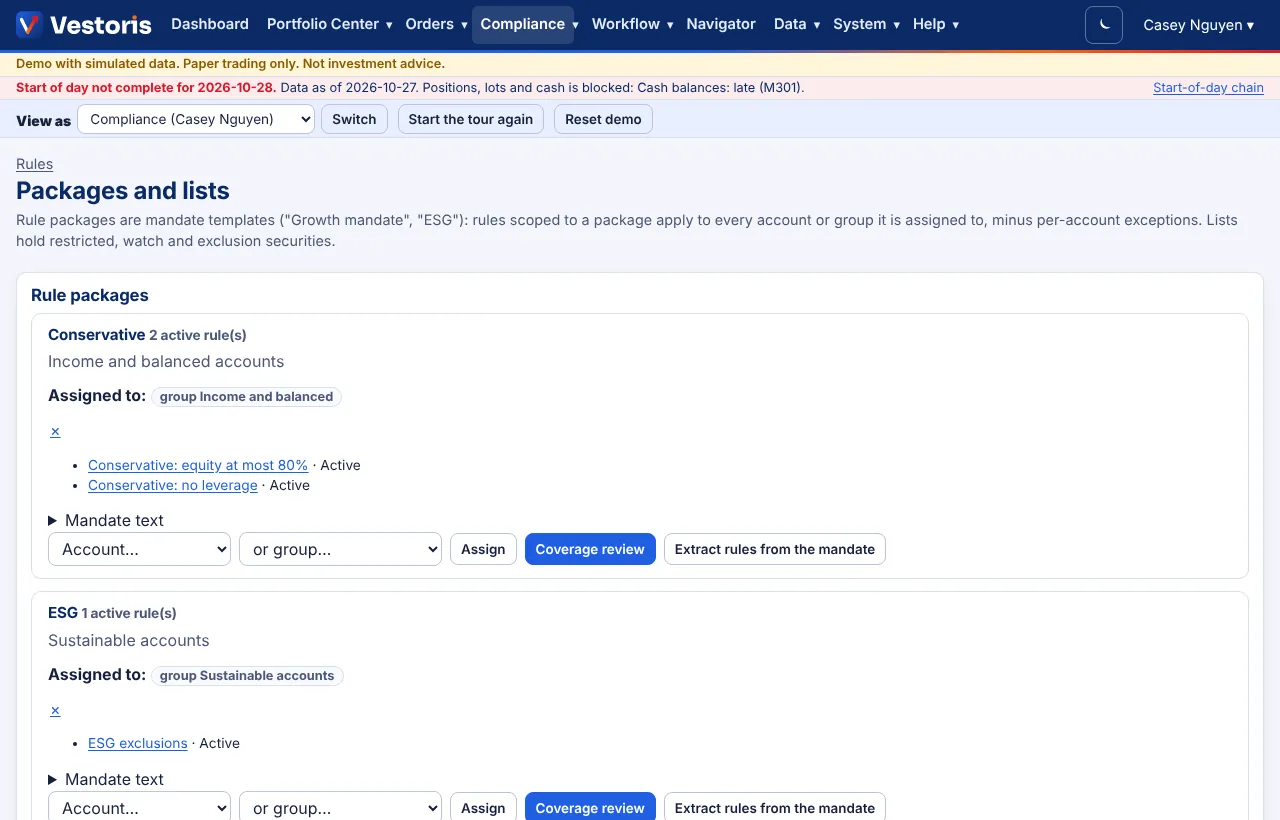The width and height of the screenshot is (1280, 820).
Task: Expand Mandate text under Conservative package
Action: pos(106,520)
